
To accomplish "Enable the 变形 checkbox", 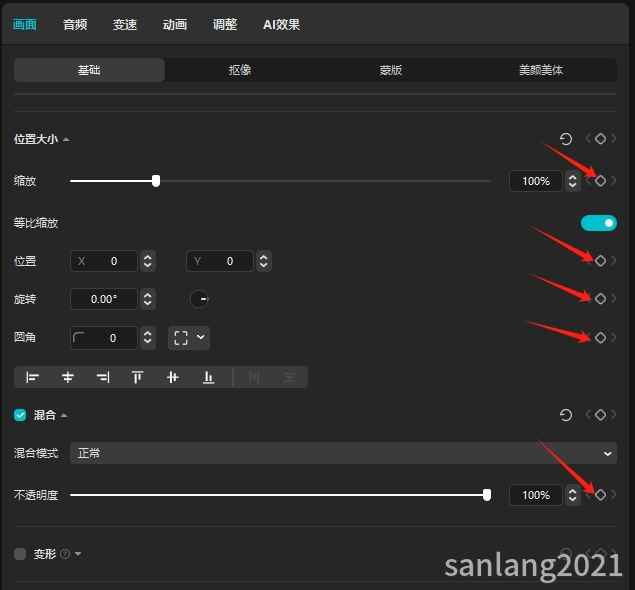I will (20, 554).
